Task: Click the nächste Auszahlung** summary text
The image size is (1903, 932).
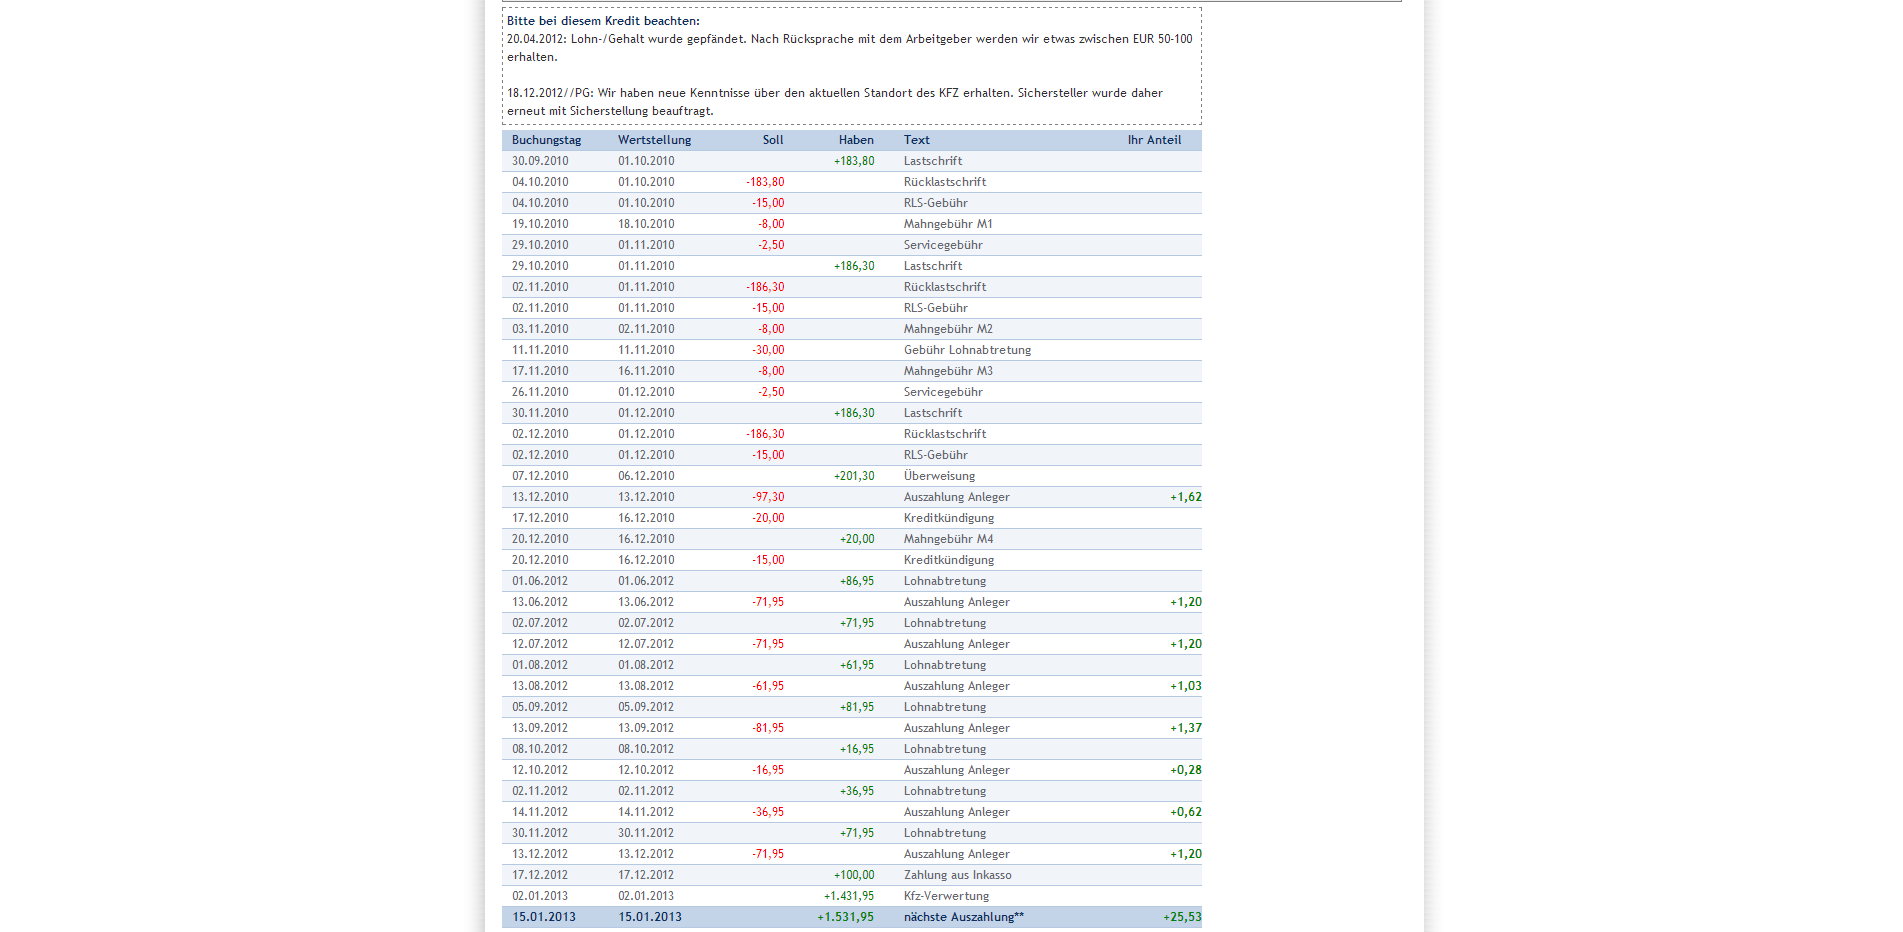Action: (963, 917)
